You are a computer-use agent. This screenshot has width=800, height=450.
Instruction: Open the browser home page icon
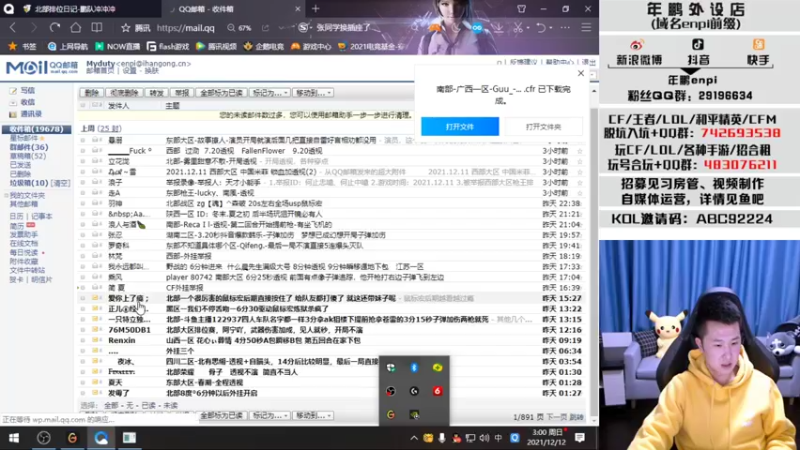click(76, 28)
